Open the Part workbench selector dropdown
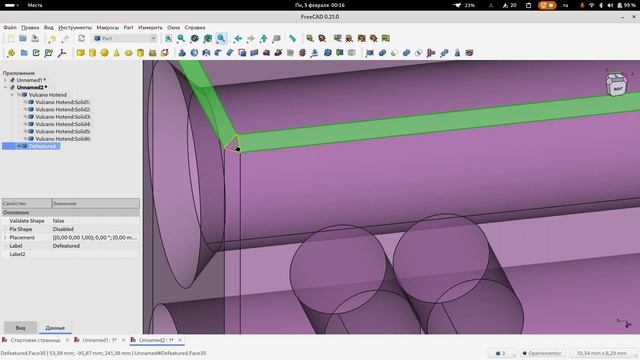 tap(125, 38)
